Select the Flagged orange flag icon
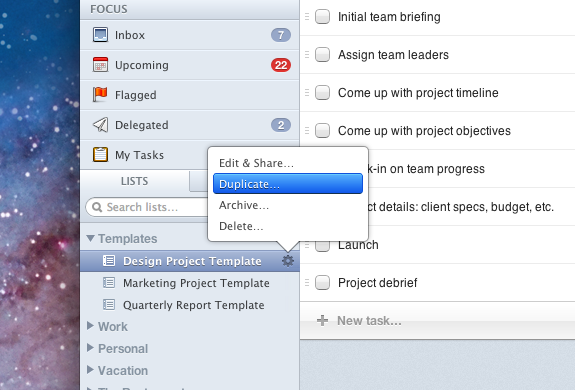The width and height of the screenshot is (575, 390). coord(100,95)
